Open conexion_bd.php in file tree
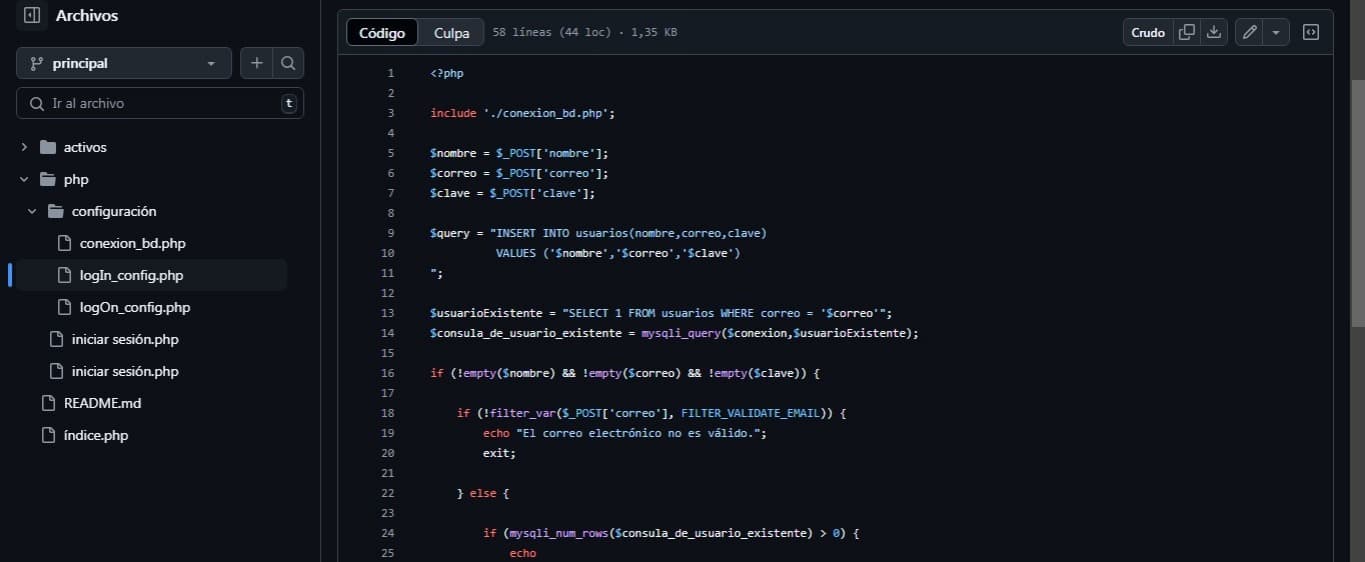1365x562 pixels. tap(132, 243)
